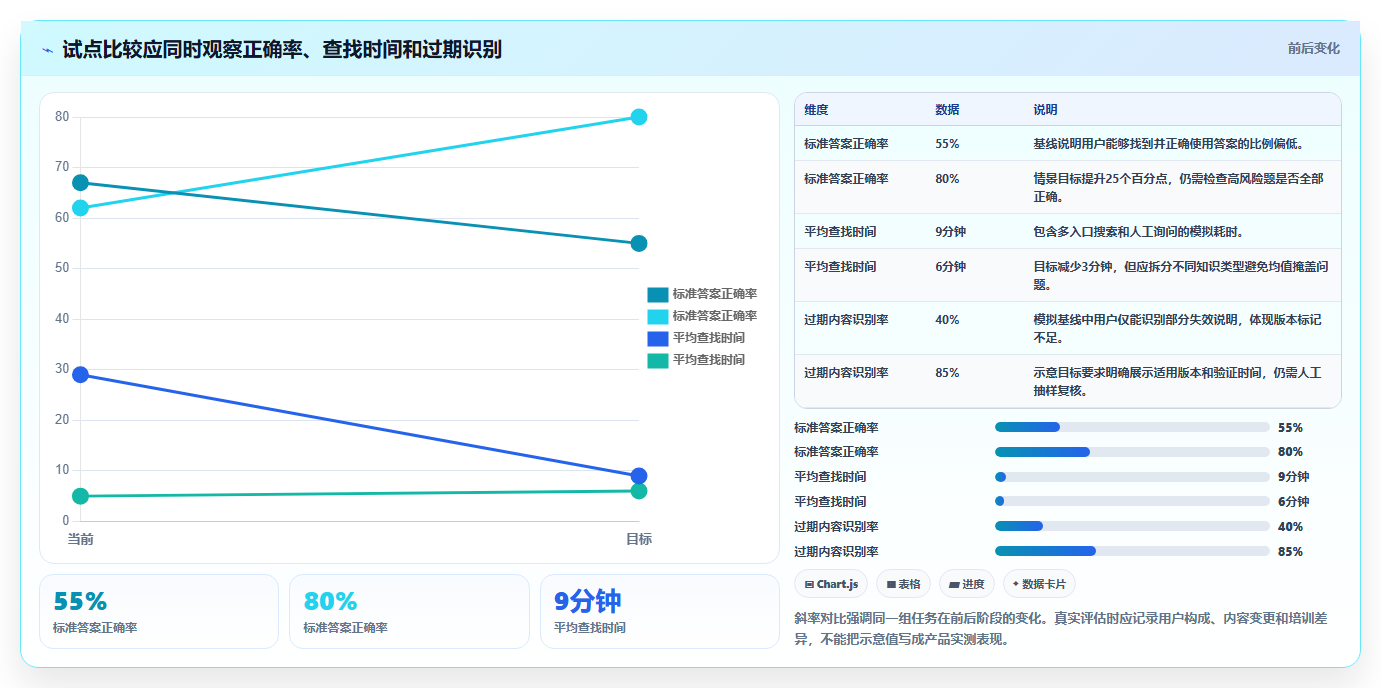Image resolution: width=1381 pixels, height=688 pixels.
Task: Click the sparkle icon in the 数据卡片 chip
Action: point(1016,584)
